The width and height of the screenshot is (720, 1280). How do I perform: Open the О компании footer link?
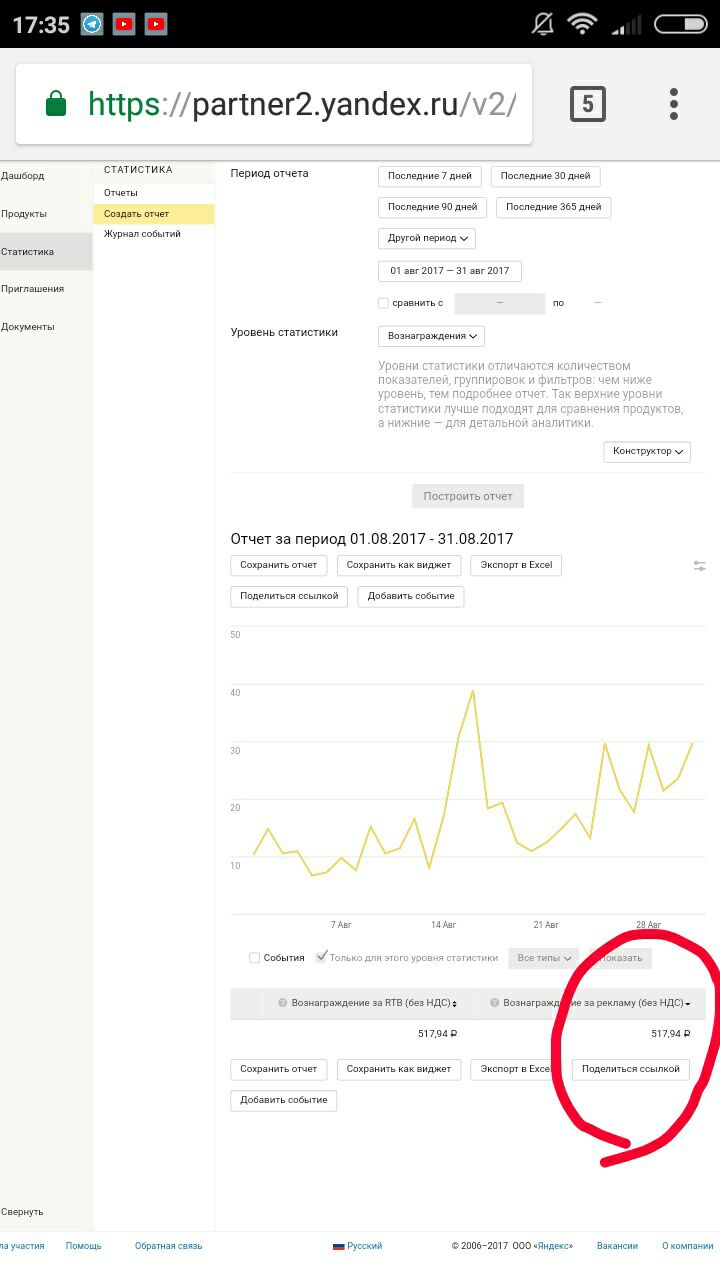click(x=687, y=1246)
